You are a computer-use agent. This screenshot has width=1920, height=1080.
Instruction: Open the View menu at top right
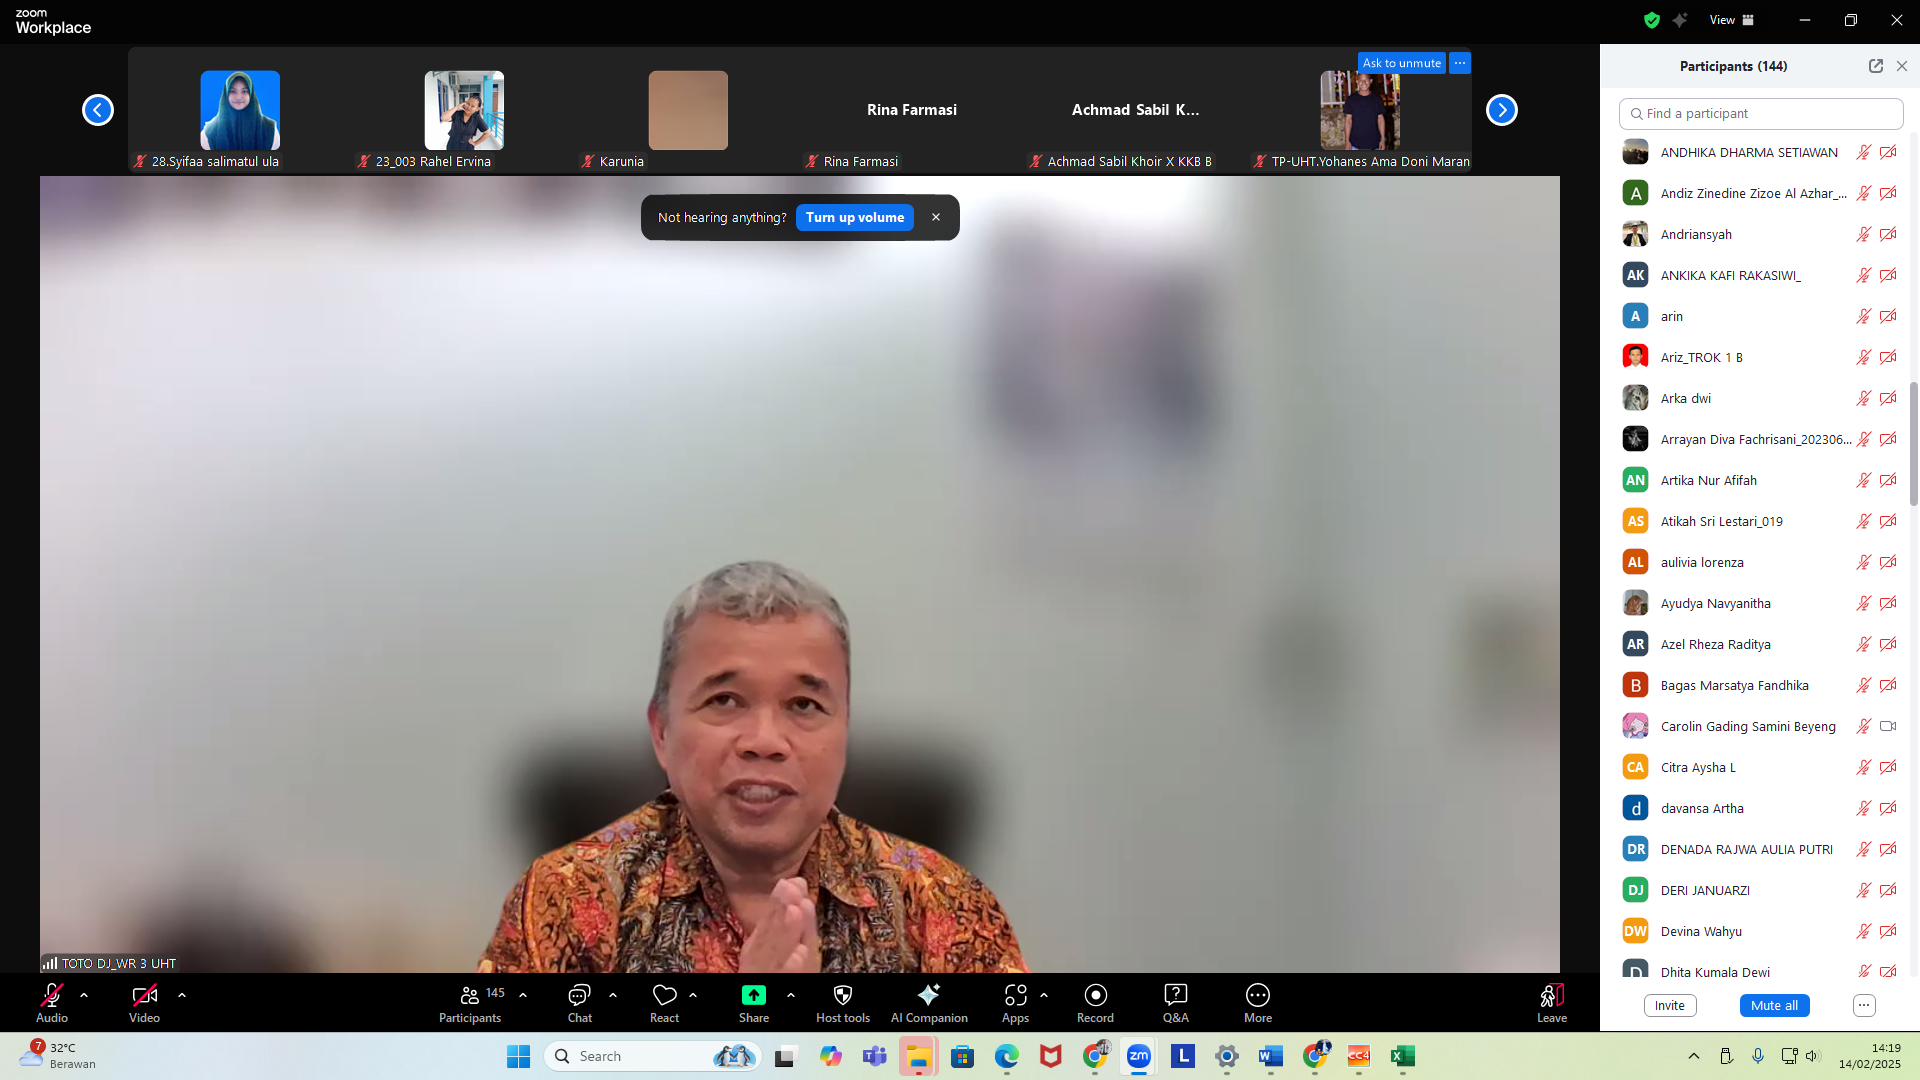pos(1731,20)
